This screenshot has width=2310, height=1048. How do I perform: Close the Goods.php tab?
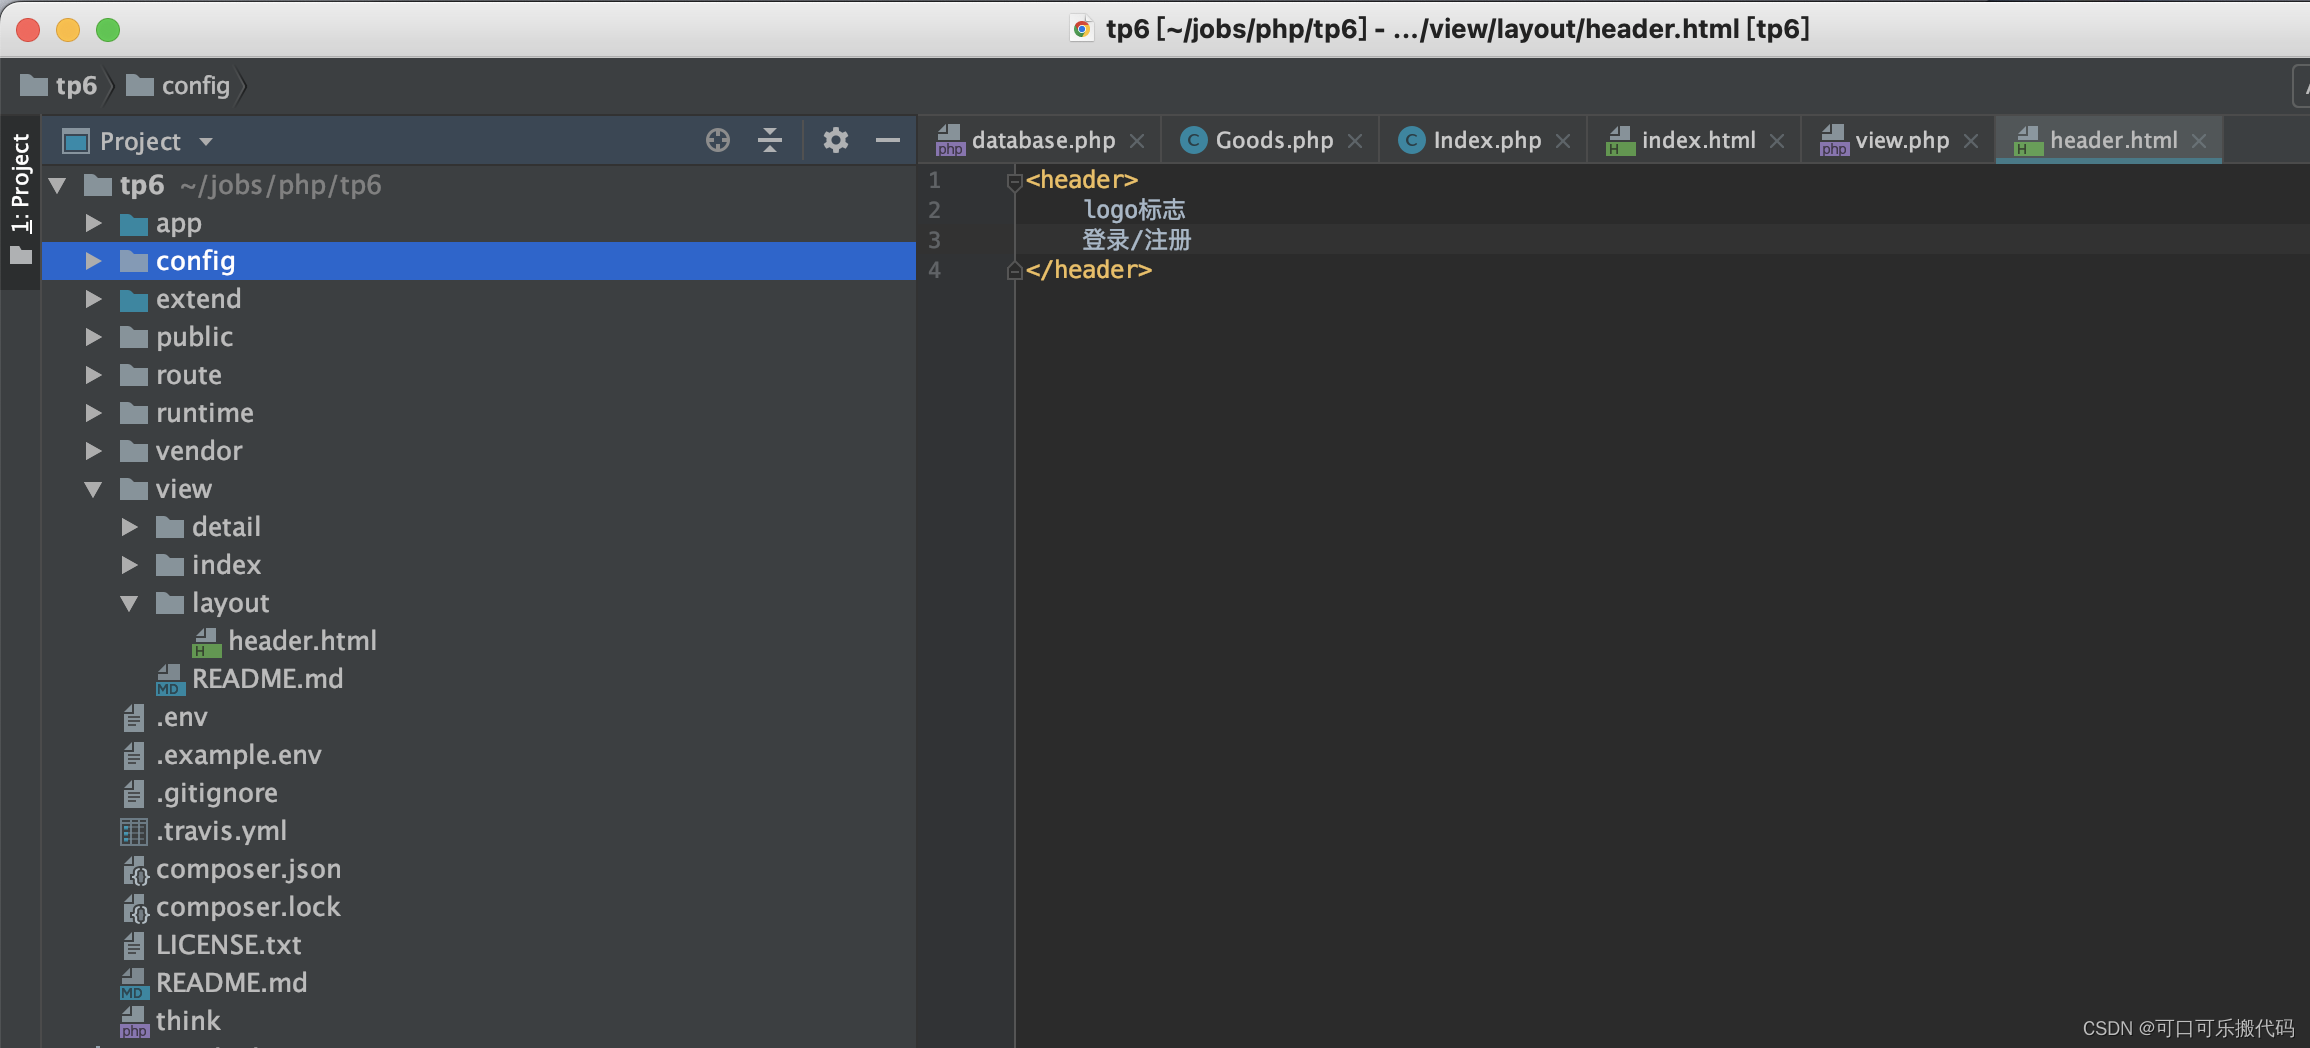1355,141
